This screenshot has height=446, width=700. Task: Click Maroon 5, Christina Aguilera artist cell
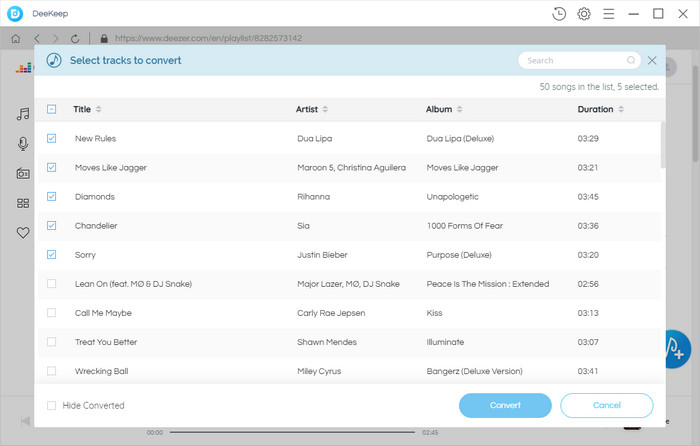(351, 167)
